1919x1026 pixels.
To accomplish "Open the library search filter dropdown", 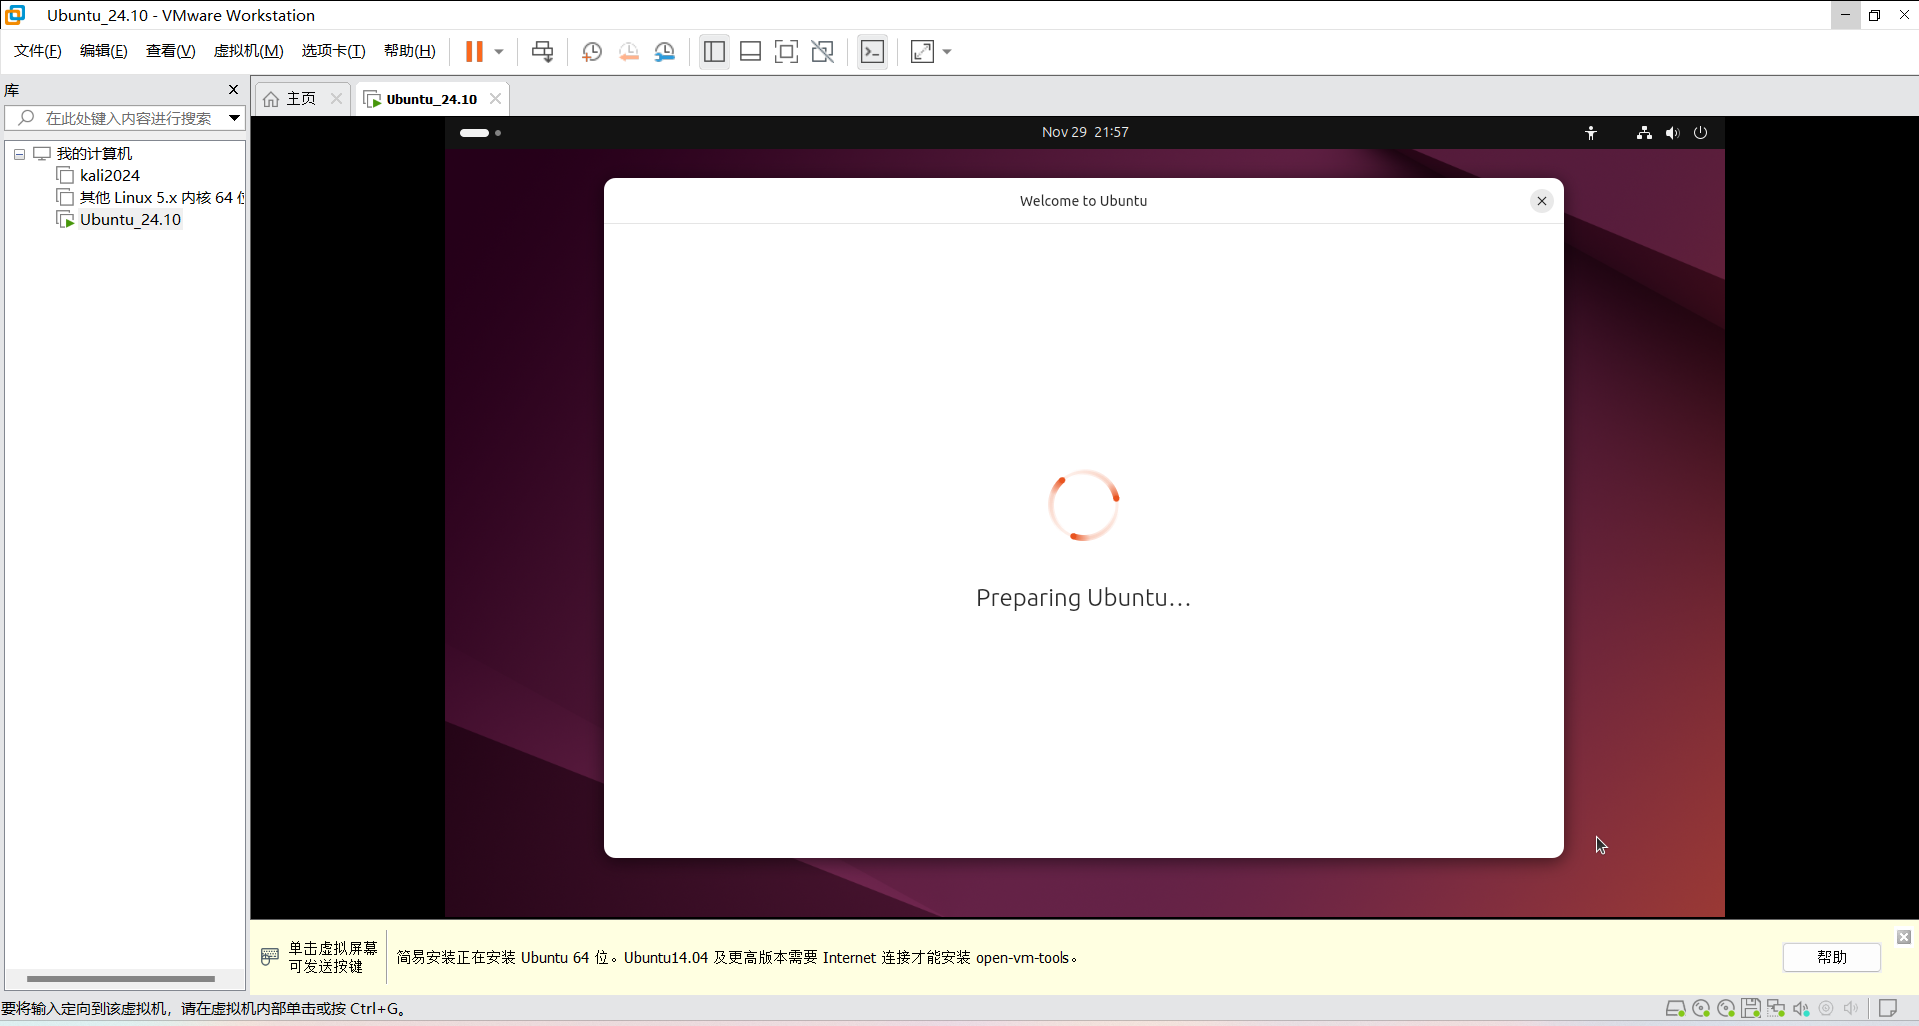I will (234, 118).
